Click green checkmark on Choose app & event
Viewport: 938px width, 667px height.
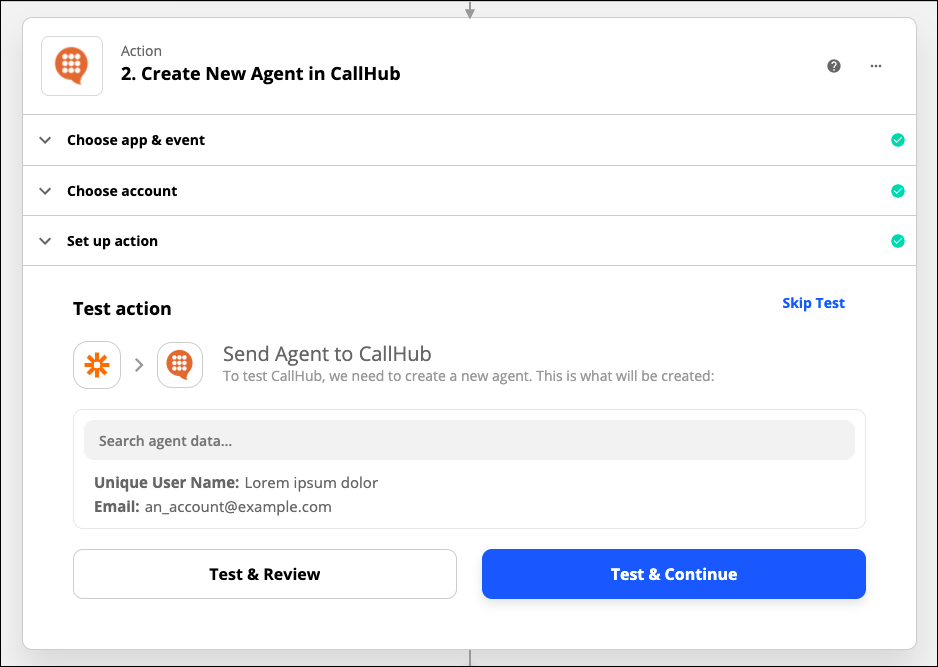pyautogui.click(x=897, y=140)
